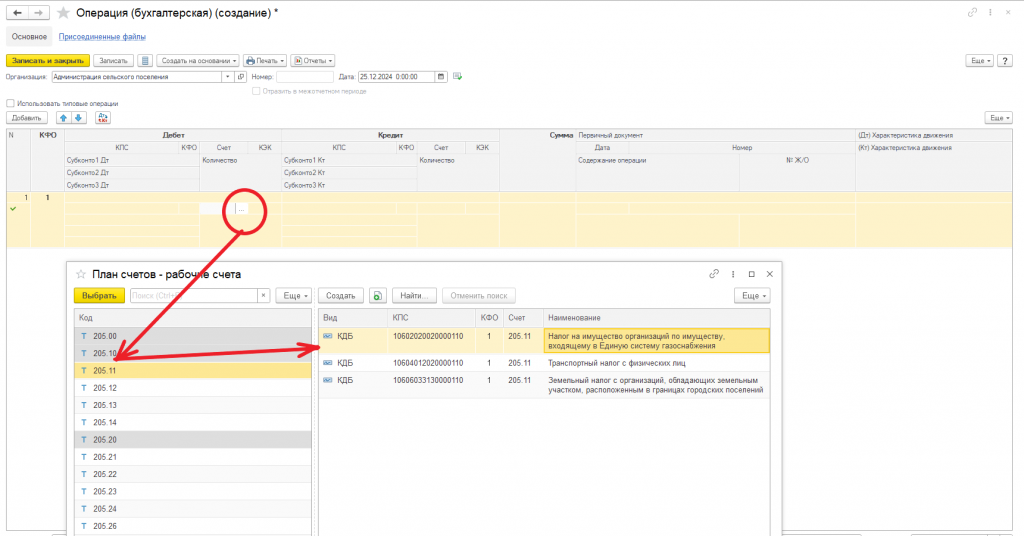Open the Организация dropdown arrow
Screen dimensions: 1024x536
coord(227,77)
